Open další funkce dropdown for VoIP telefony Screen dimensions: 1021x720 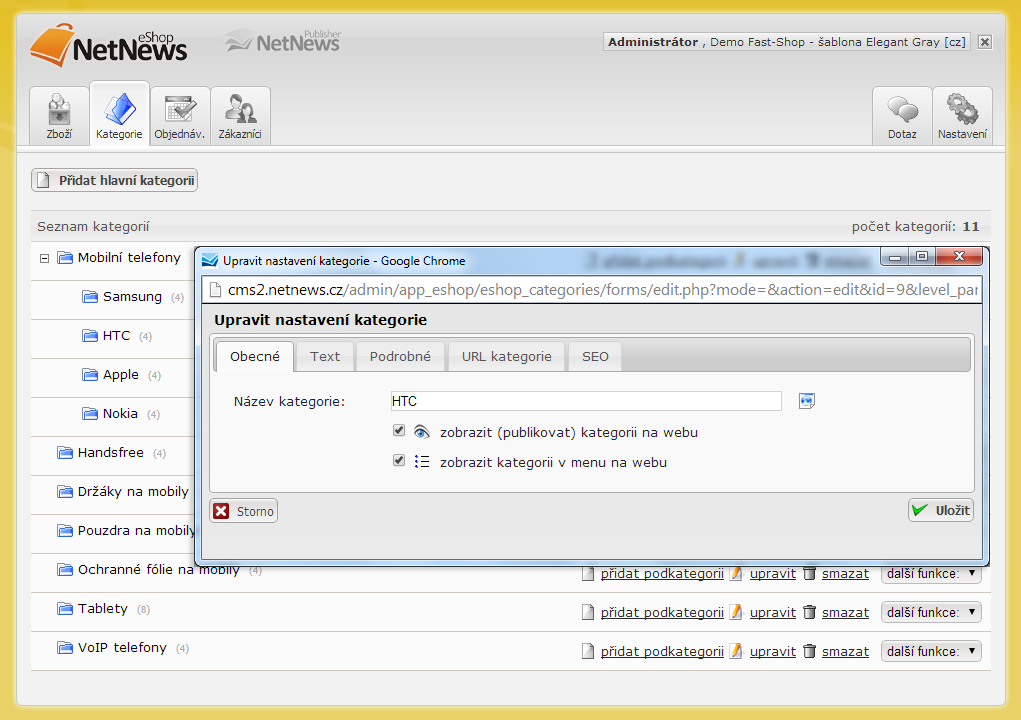point(931,652)
